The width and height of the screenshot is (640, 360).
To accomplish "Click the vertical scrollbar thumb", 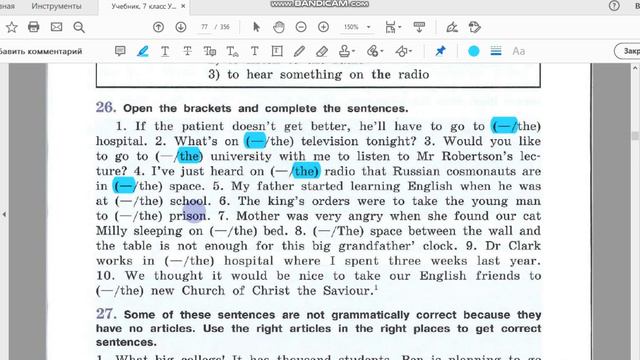I will click(635, 136).
